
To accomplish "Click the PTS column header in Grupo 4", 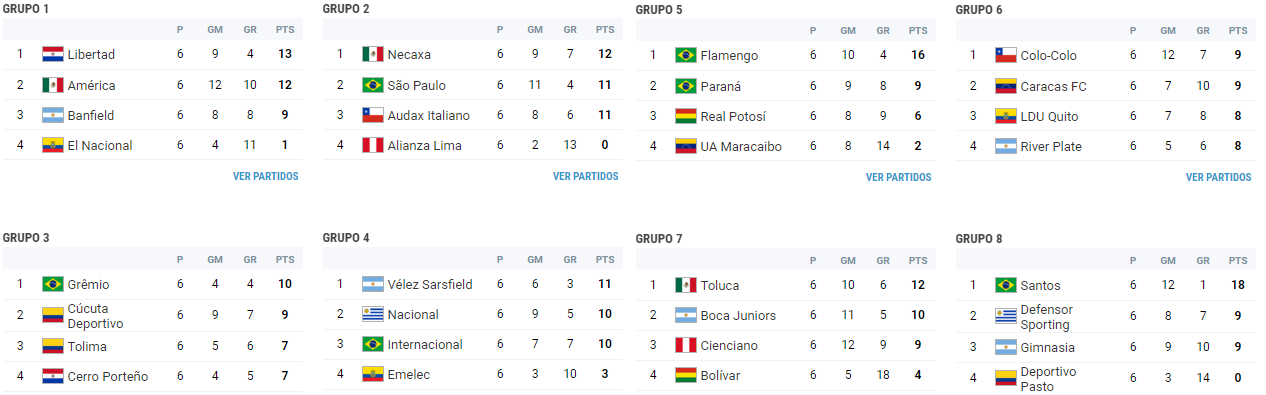I will click(x=605, y=259).
